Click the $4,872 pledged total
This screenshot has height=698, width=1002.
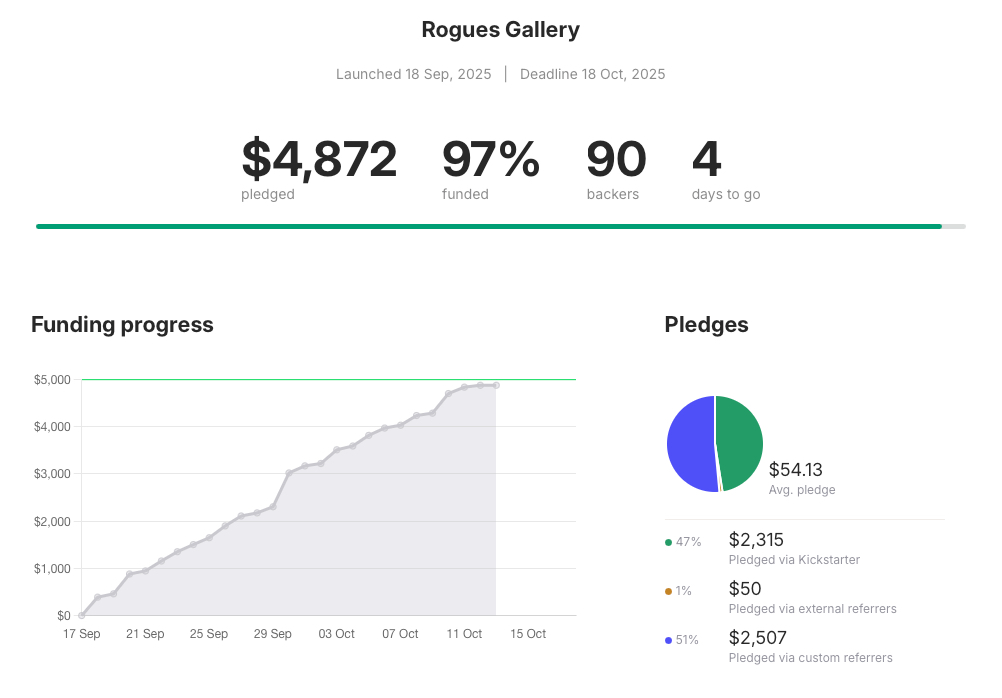(319, 160)
